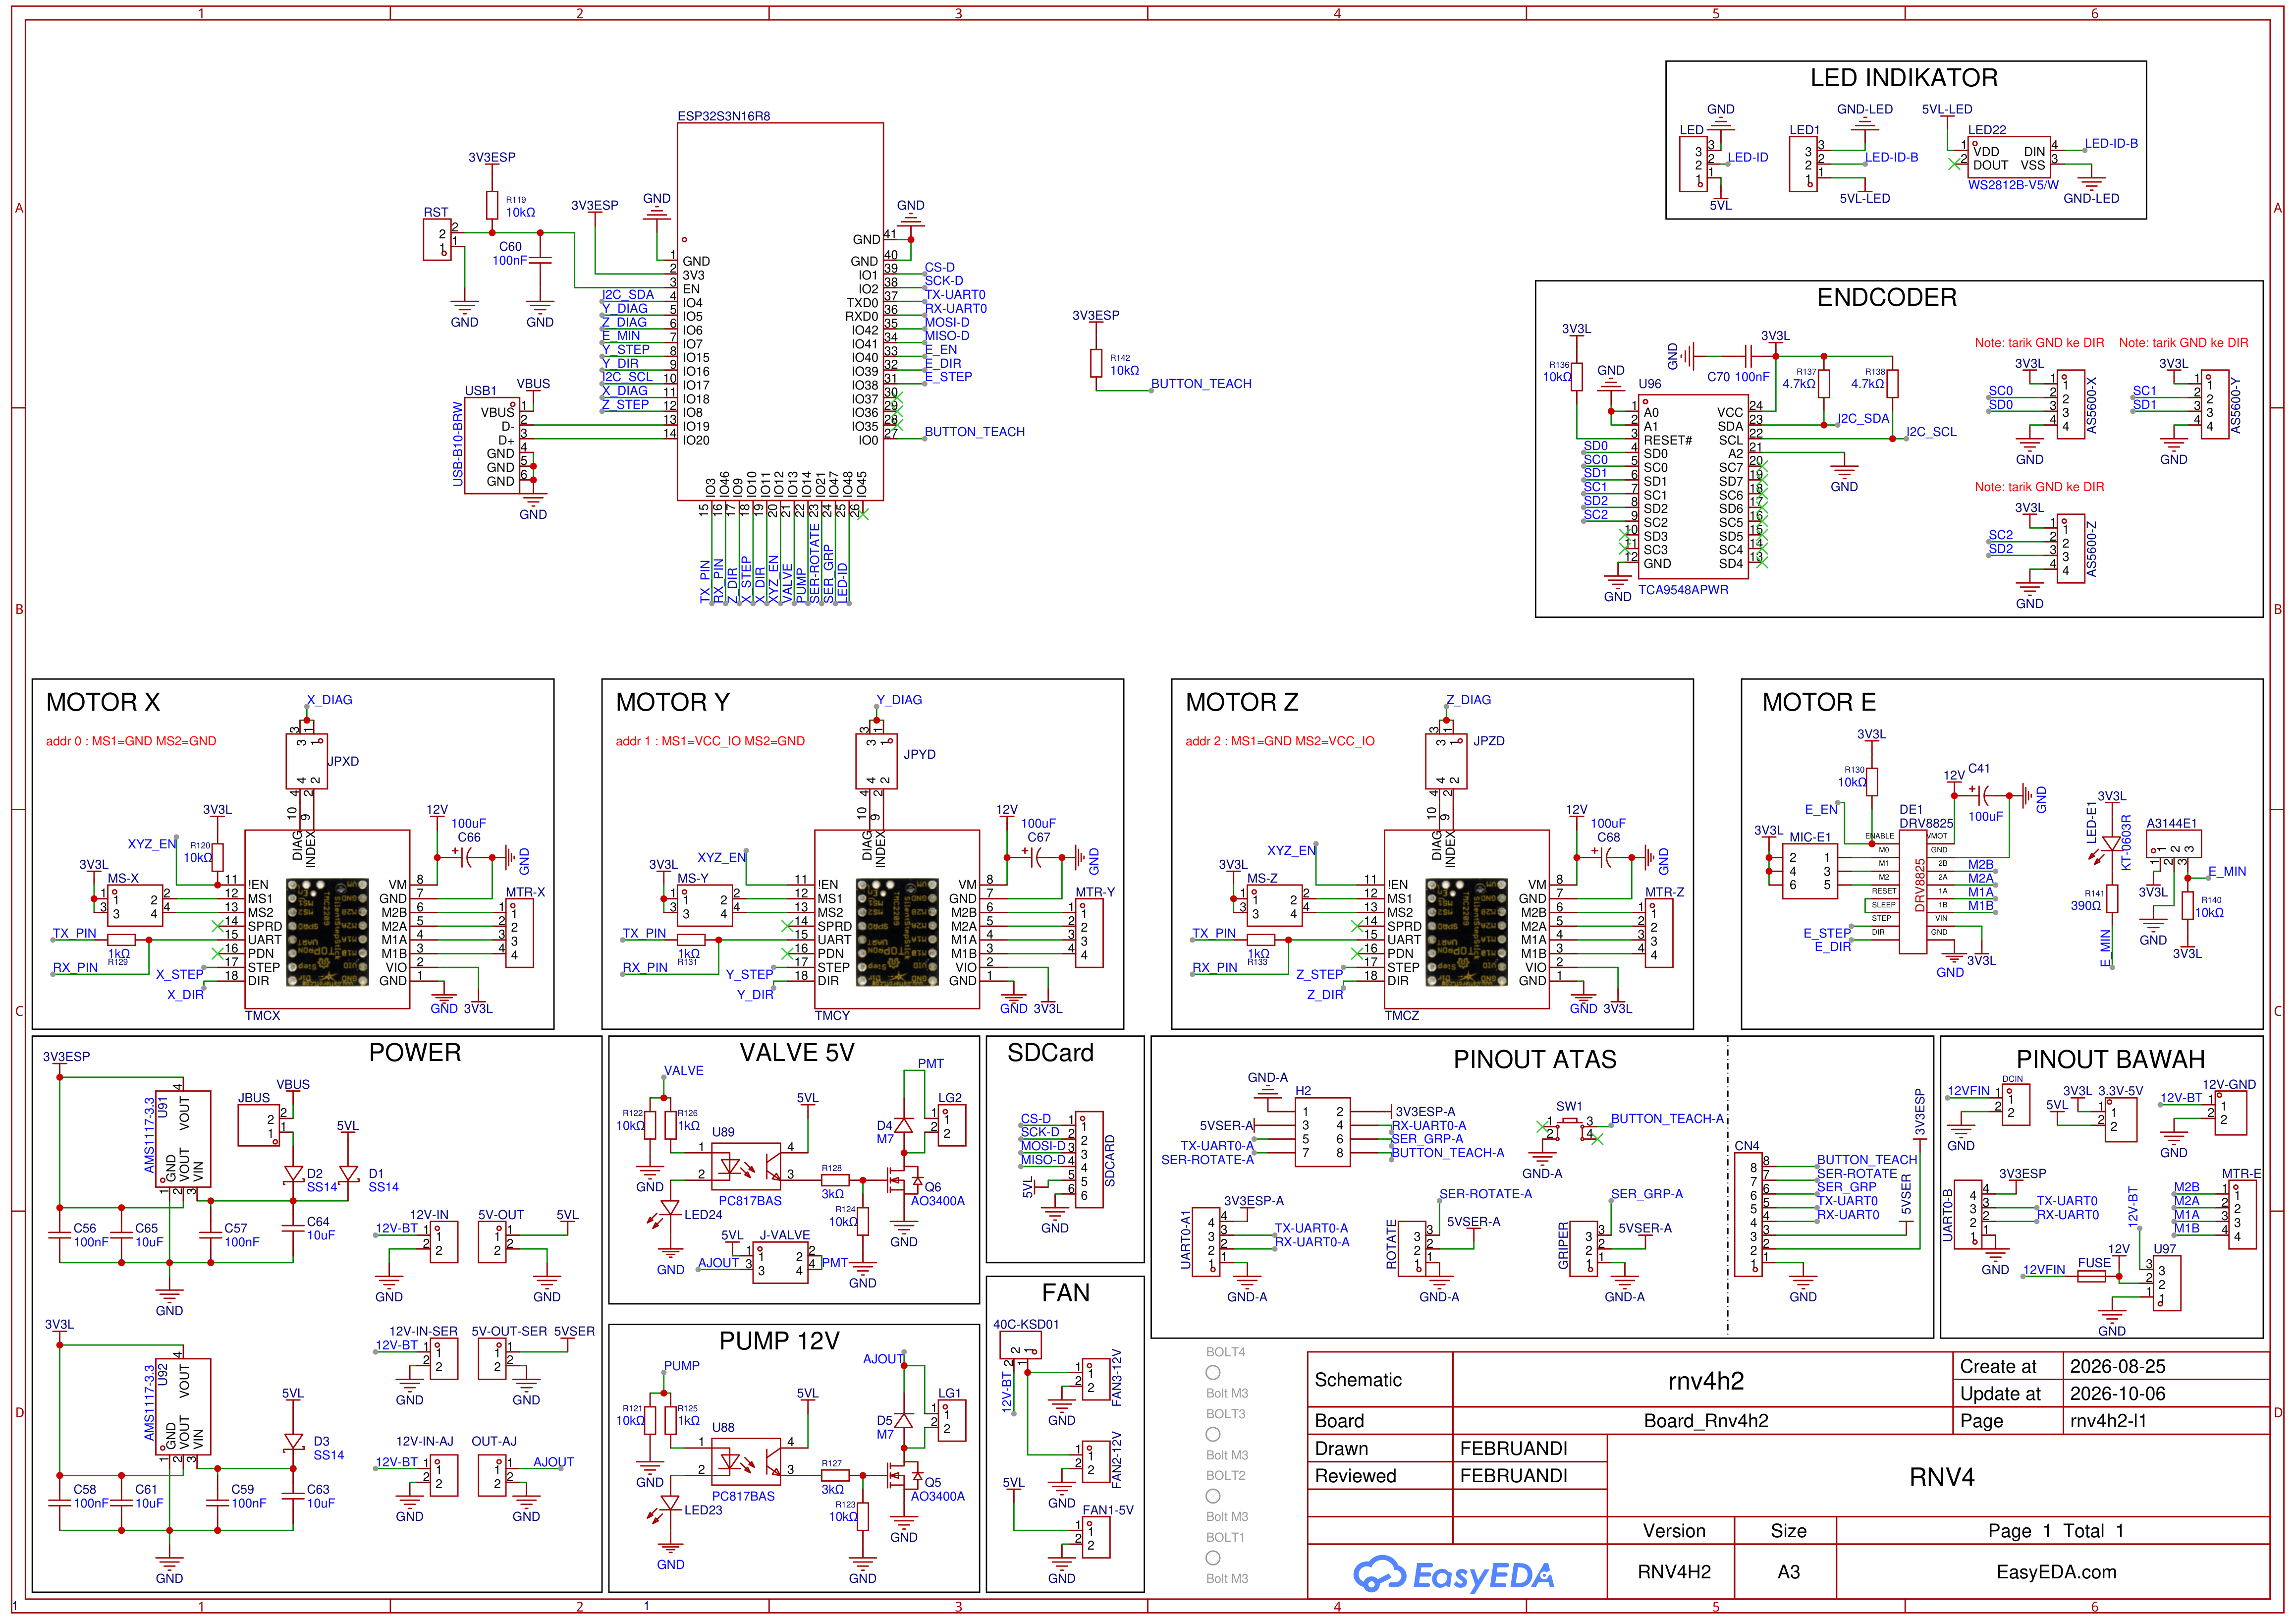
Task: Click the page identifier 'rnv4h2-l1'
Action: pos(2108,1421)
